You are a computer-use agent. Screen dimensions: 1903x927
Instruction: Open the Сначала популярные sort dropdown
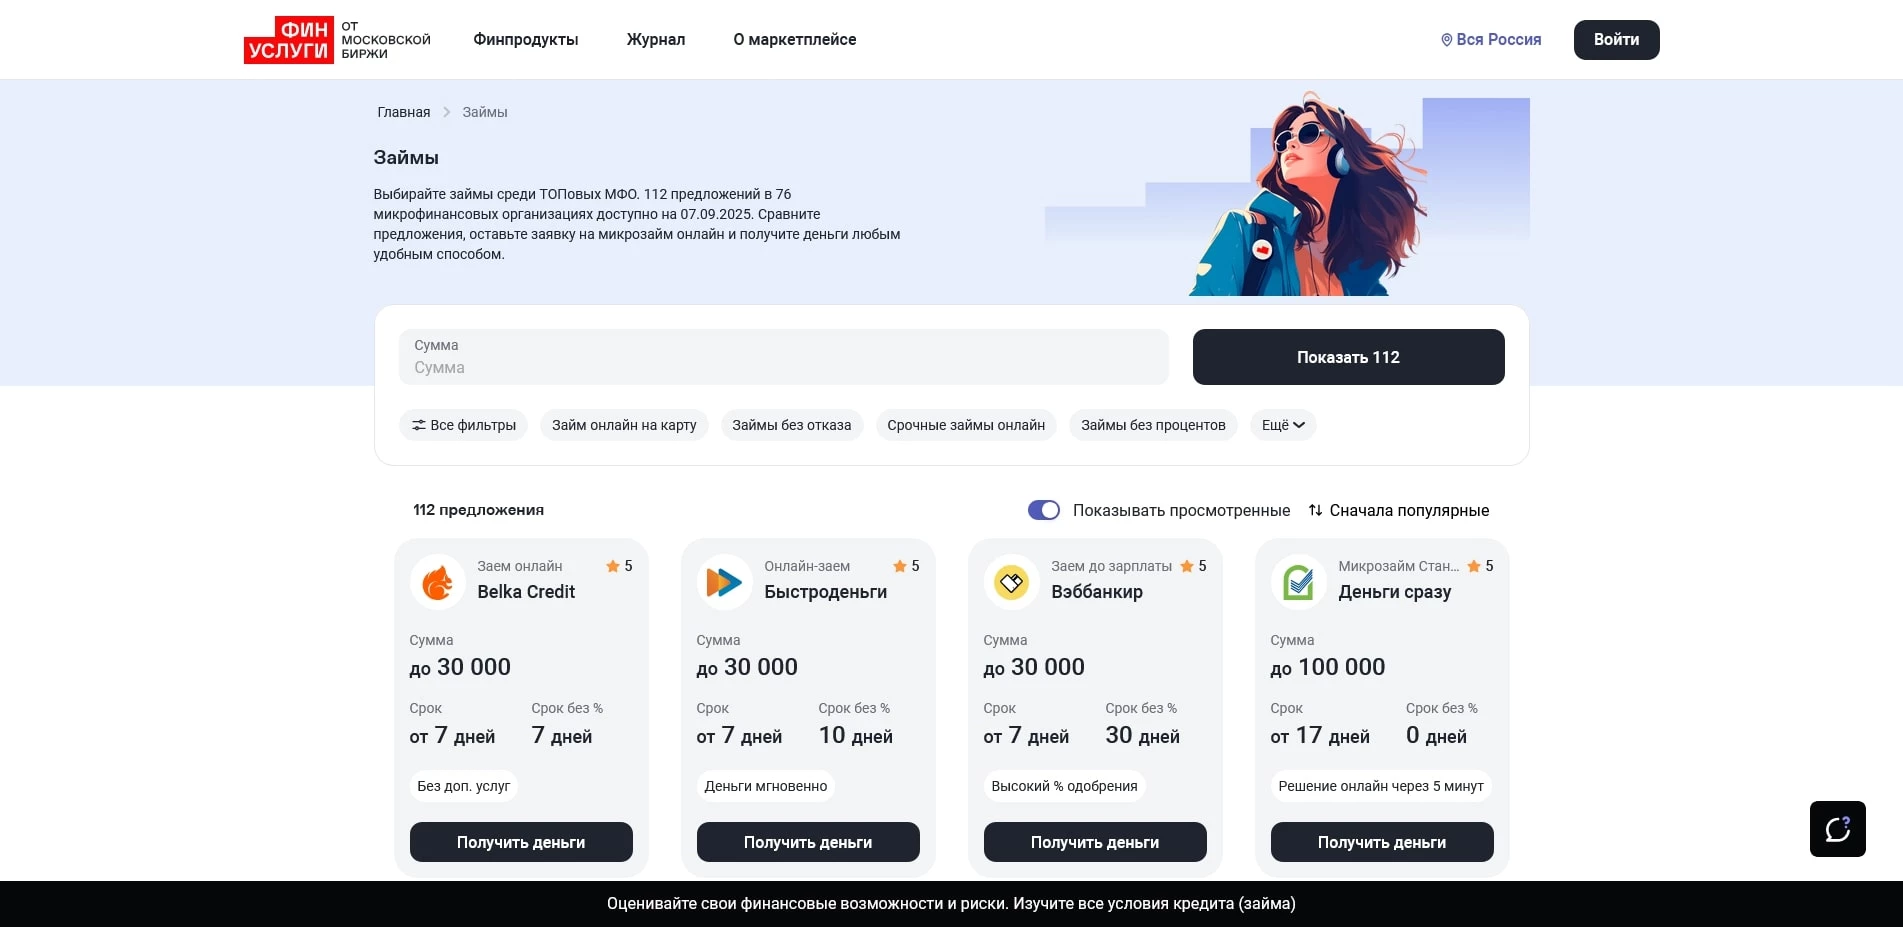point(1398,510)
